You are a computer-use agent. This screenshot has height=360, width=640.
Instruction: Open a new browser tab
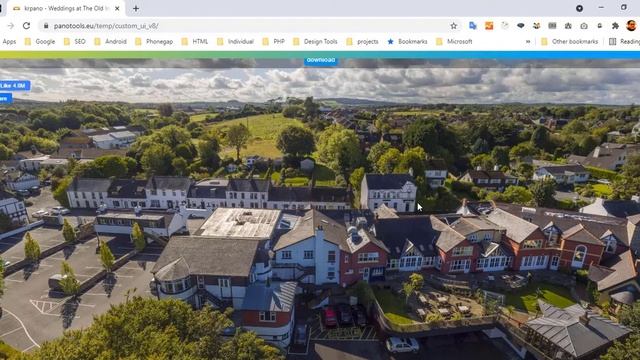tap(136, 8)
